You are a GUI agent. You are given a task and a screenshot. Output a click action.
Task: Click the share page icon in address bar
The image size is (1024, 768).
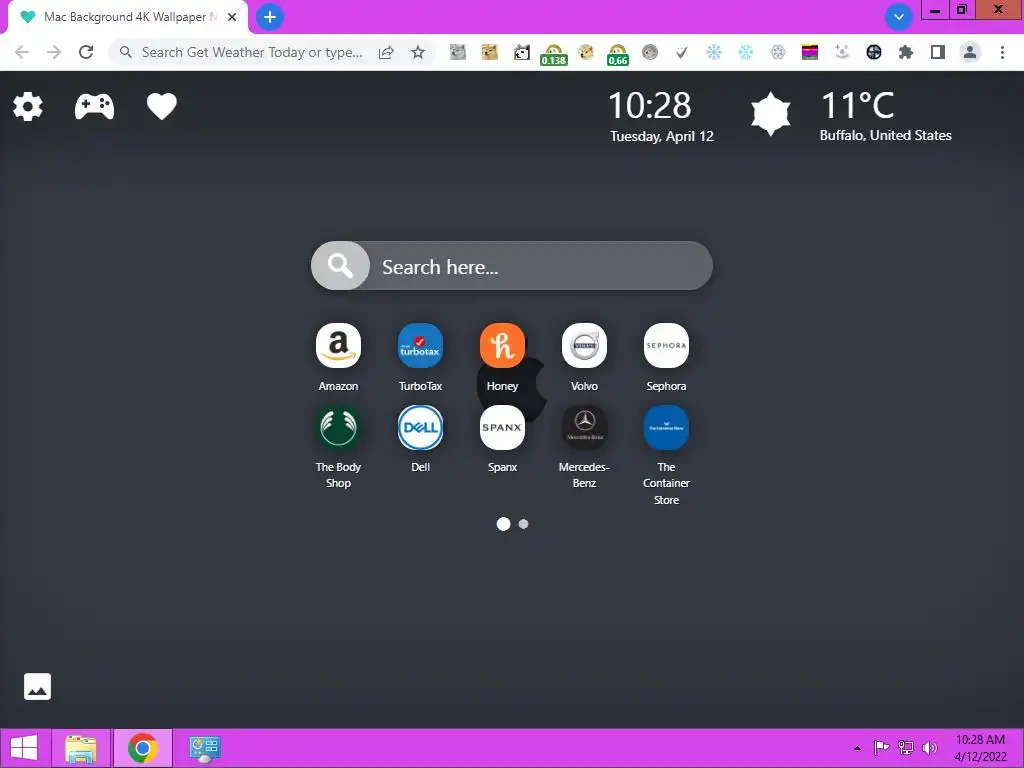386,52
